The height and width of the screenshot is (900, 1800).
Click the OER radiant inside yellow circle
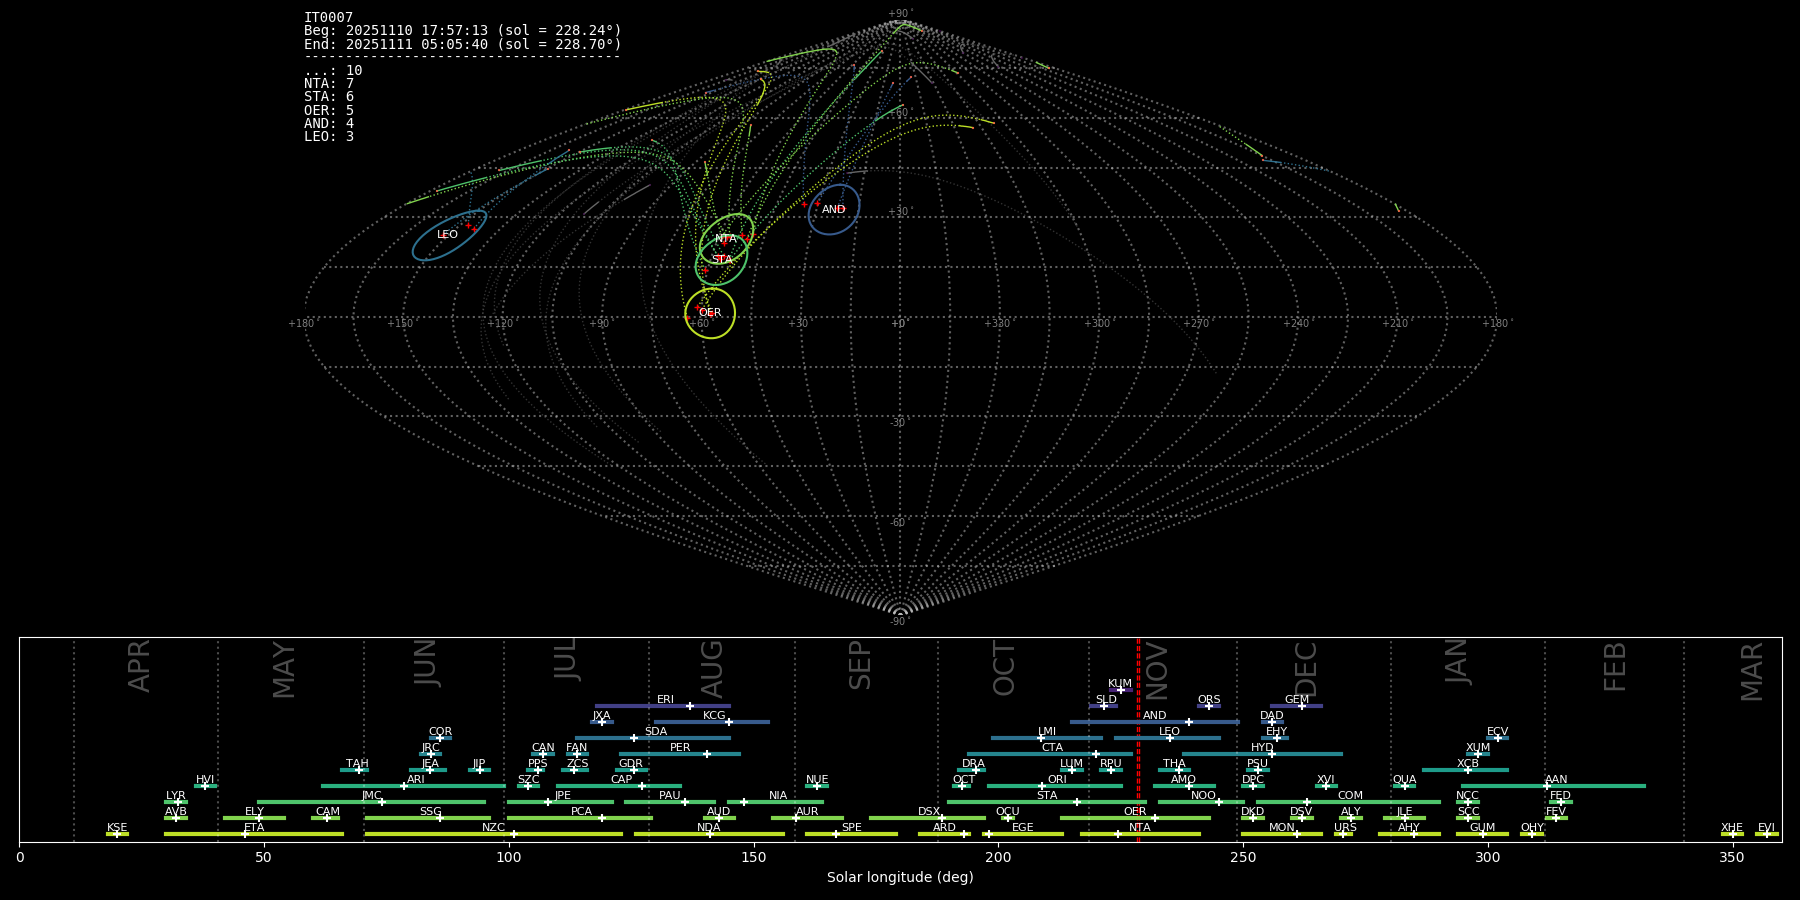click(x=710, y=313)
